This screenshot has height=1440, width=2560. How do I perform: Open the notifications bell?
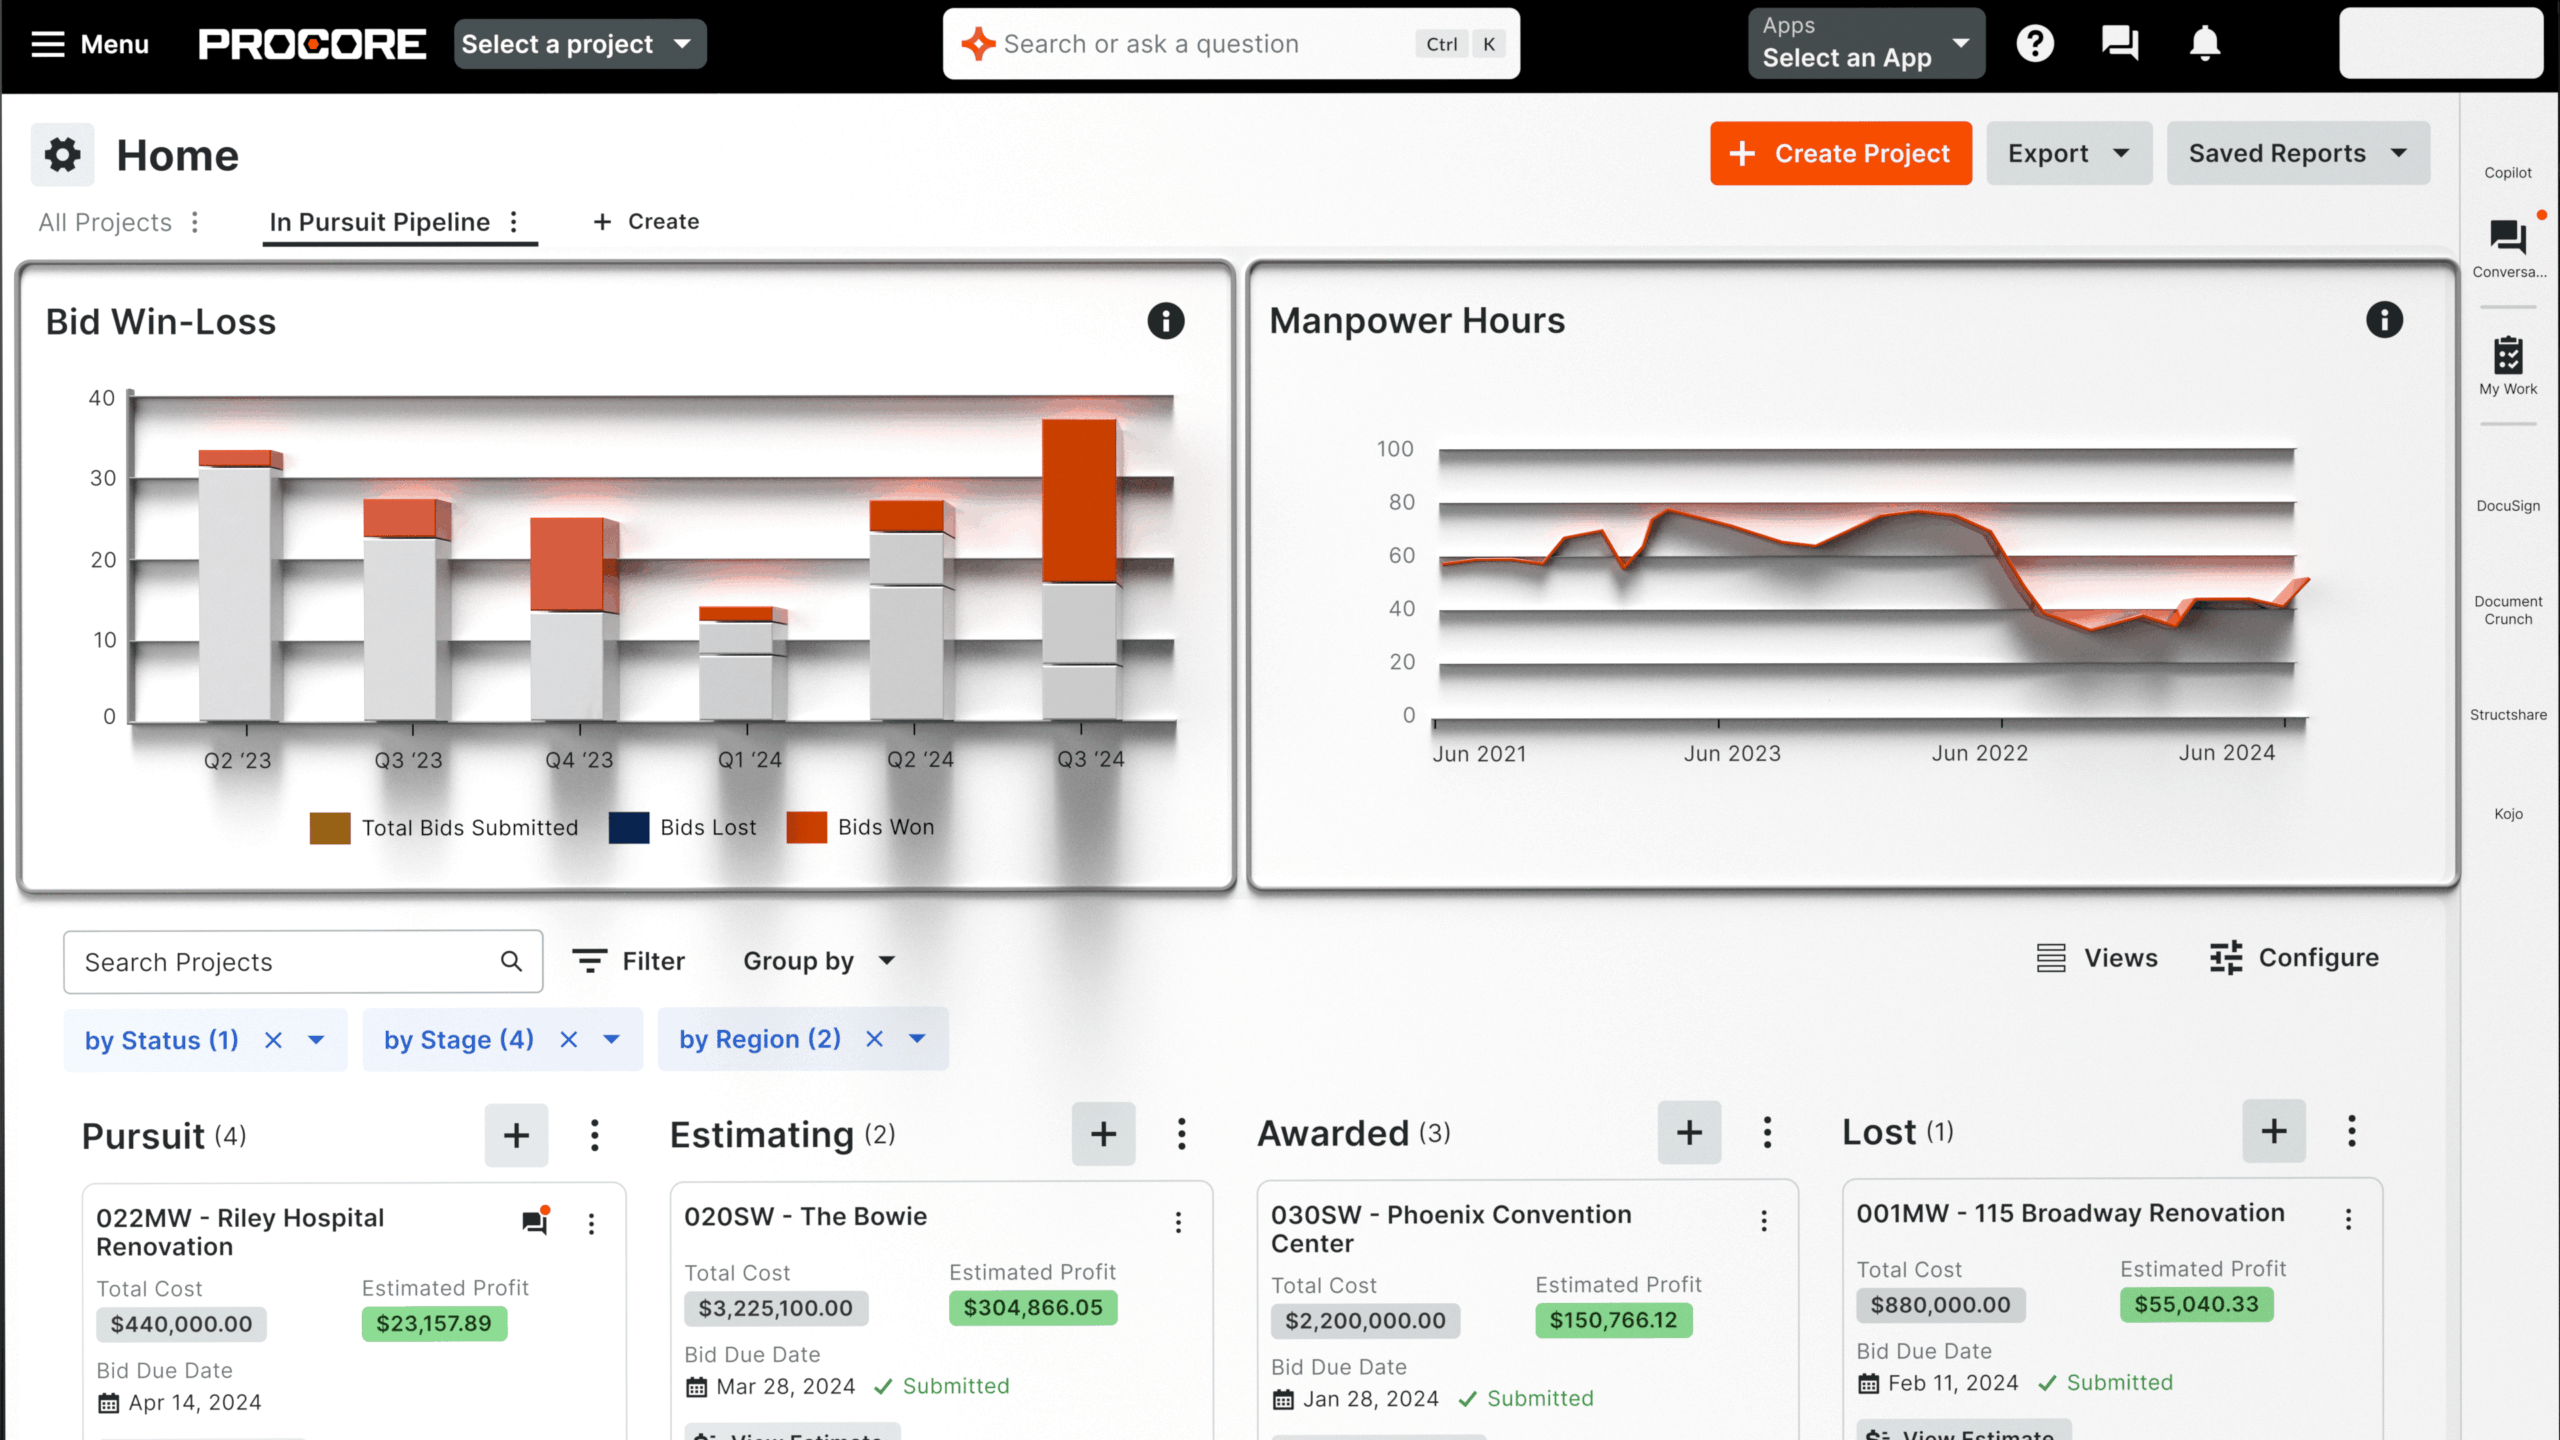(x=2204, y=44)
